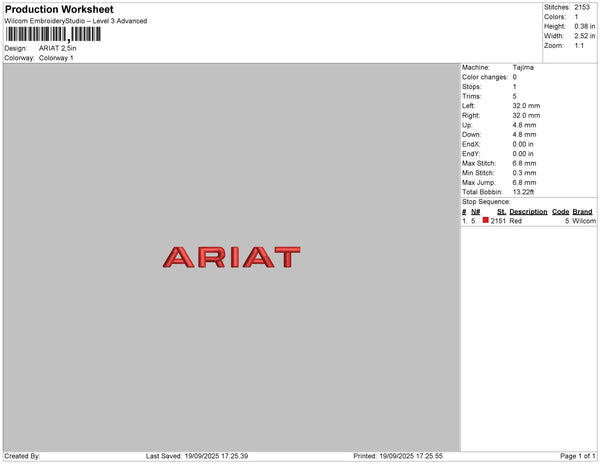Click the Description column header
This screenshot has width=600, height=464.
[528, 212]
